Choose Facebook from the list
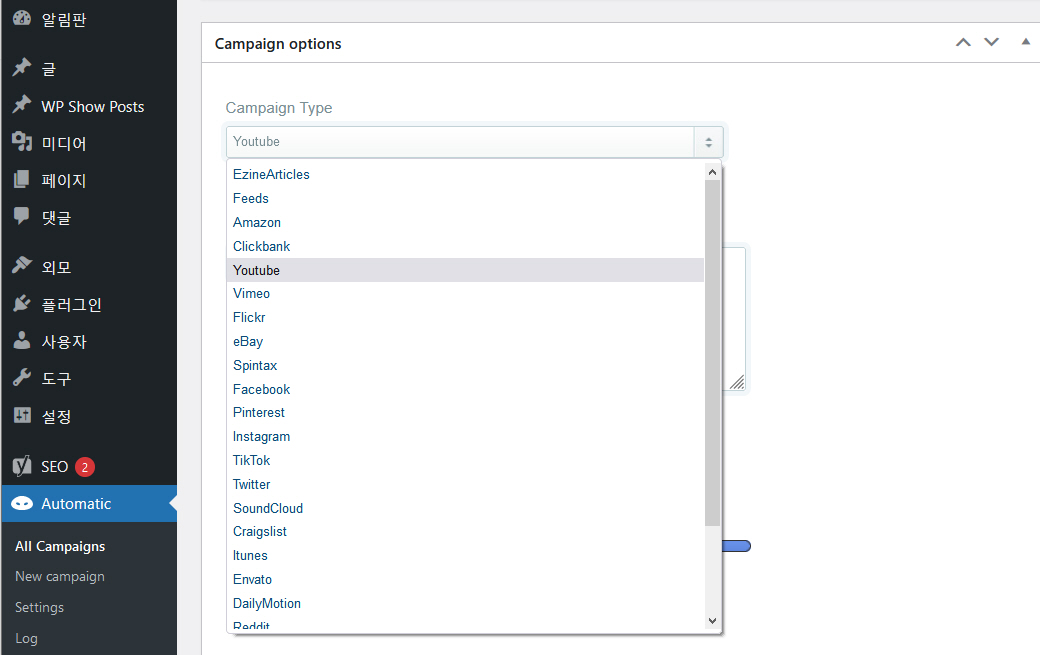 point(465,389)
